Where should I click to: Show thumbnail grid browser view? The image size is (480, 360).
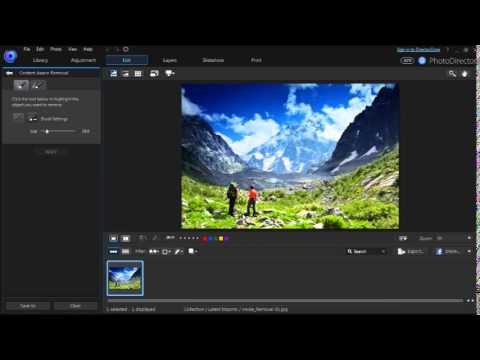coord(126,252)
